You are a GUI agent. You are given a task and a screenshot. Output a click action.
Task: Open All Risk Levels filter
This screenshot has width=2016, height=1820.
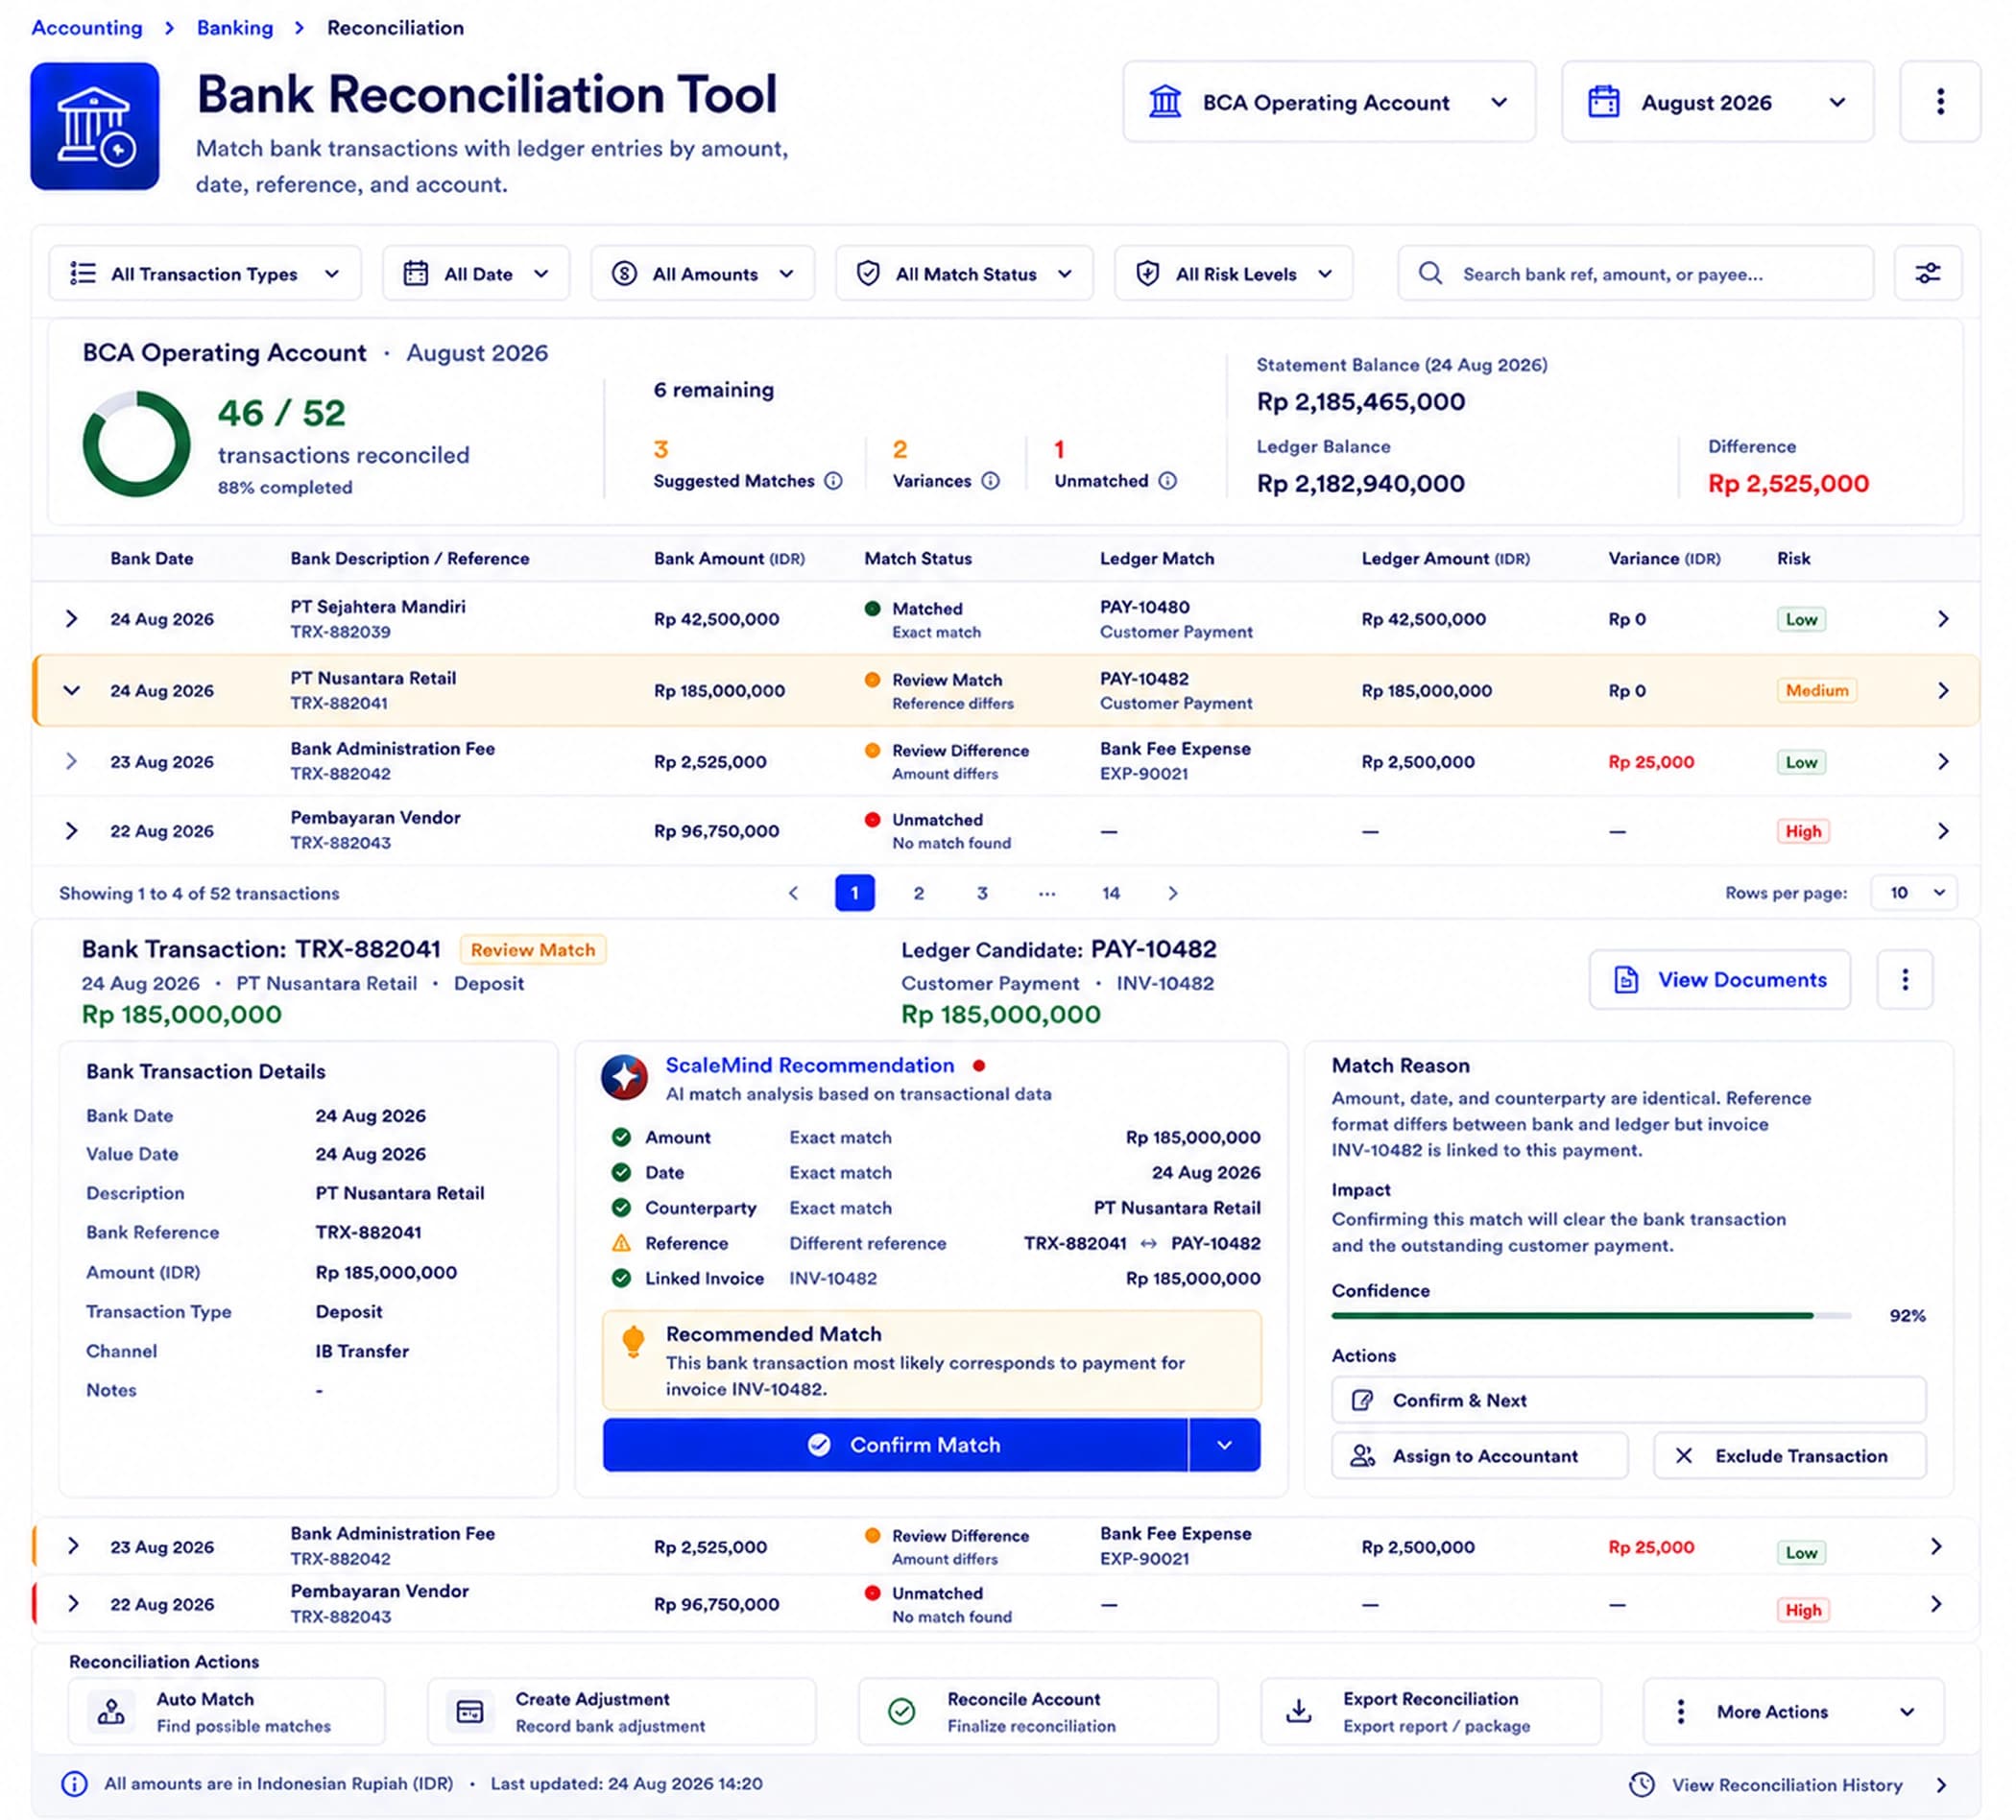(1233, 273)
